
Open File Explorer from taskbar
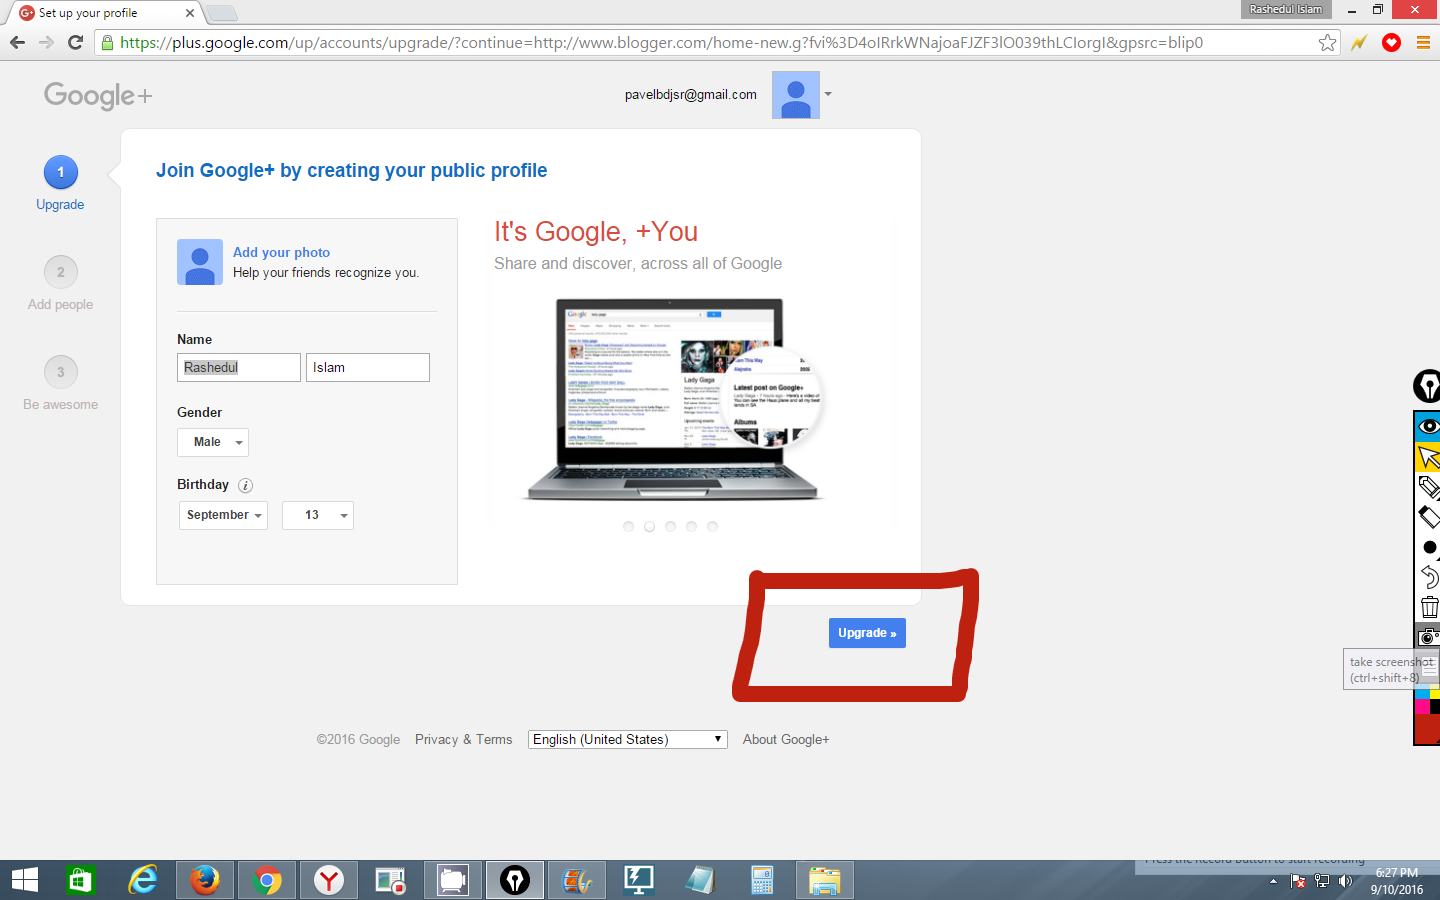coord(825,880)
